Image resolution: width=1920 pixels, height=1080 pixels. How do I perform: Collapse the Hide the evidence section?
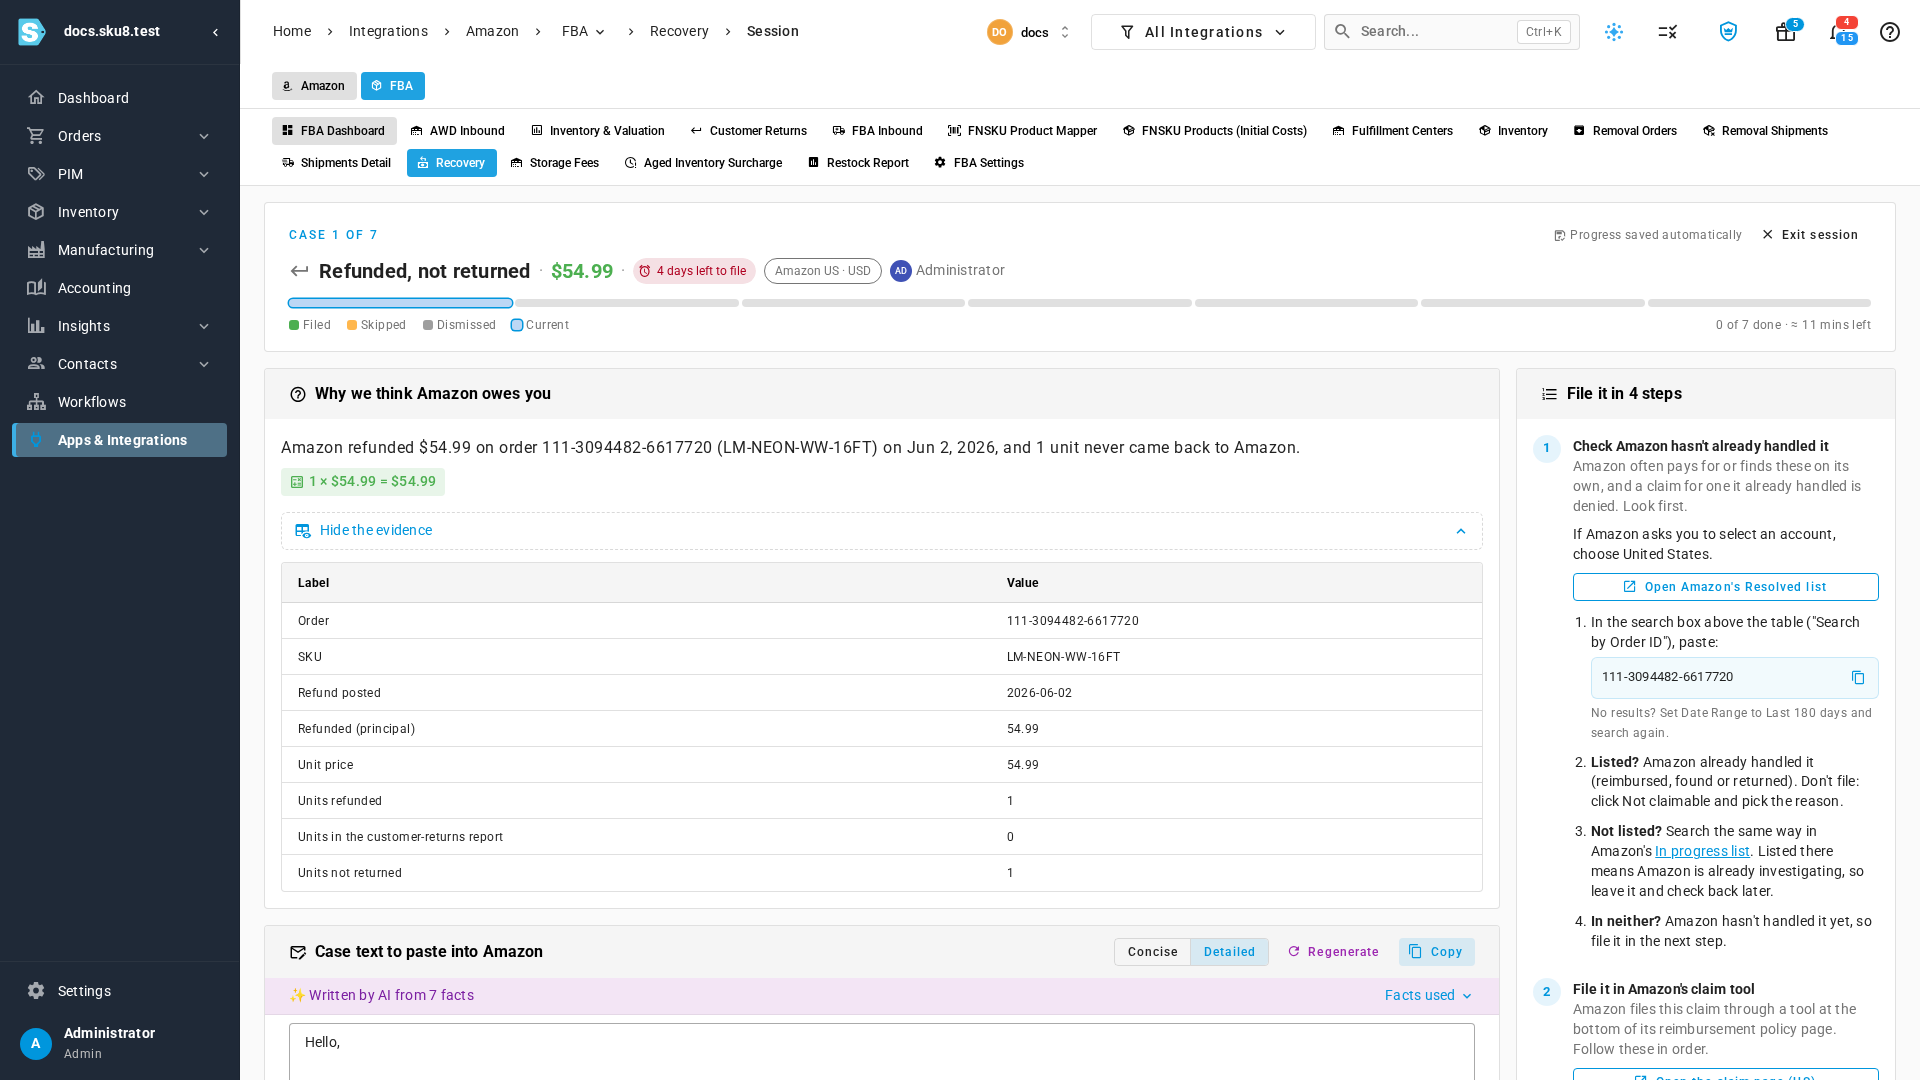(x=881, y=531)
